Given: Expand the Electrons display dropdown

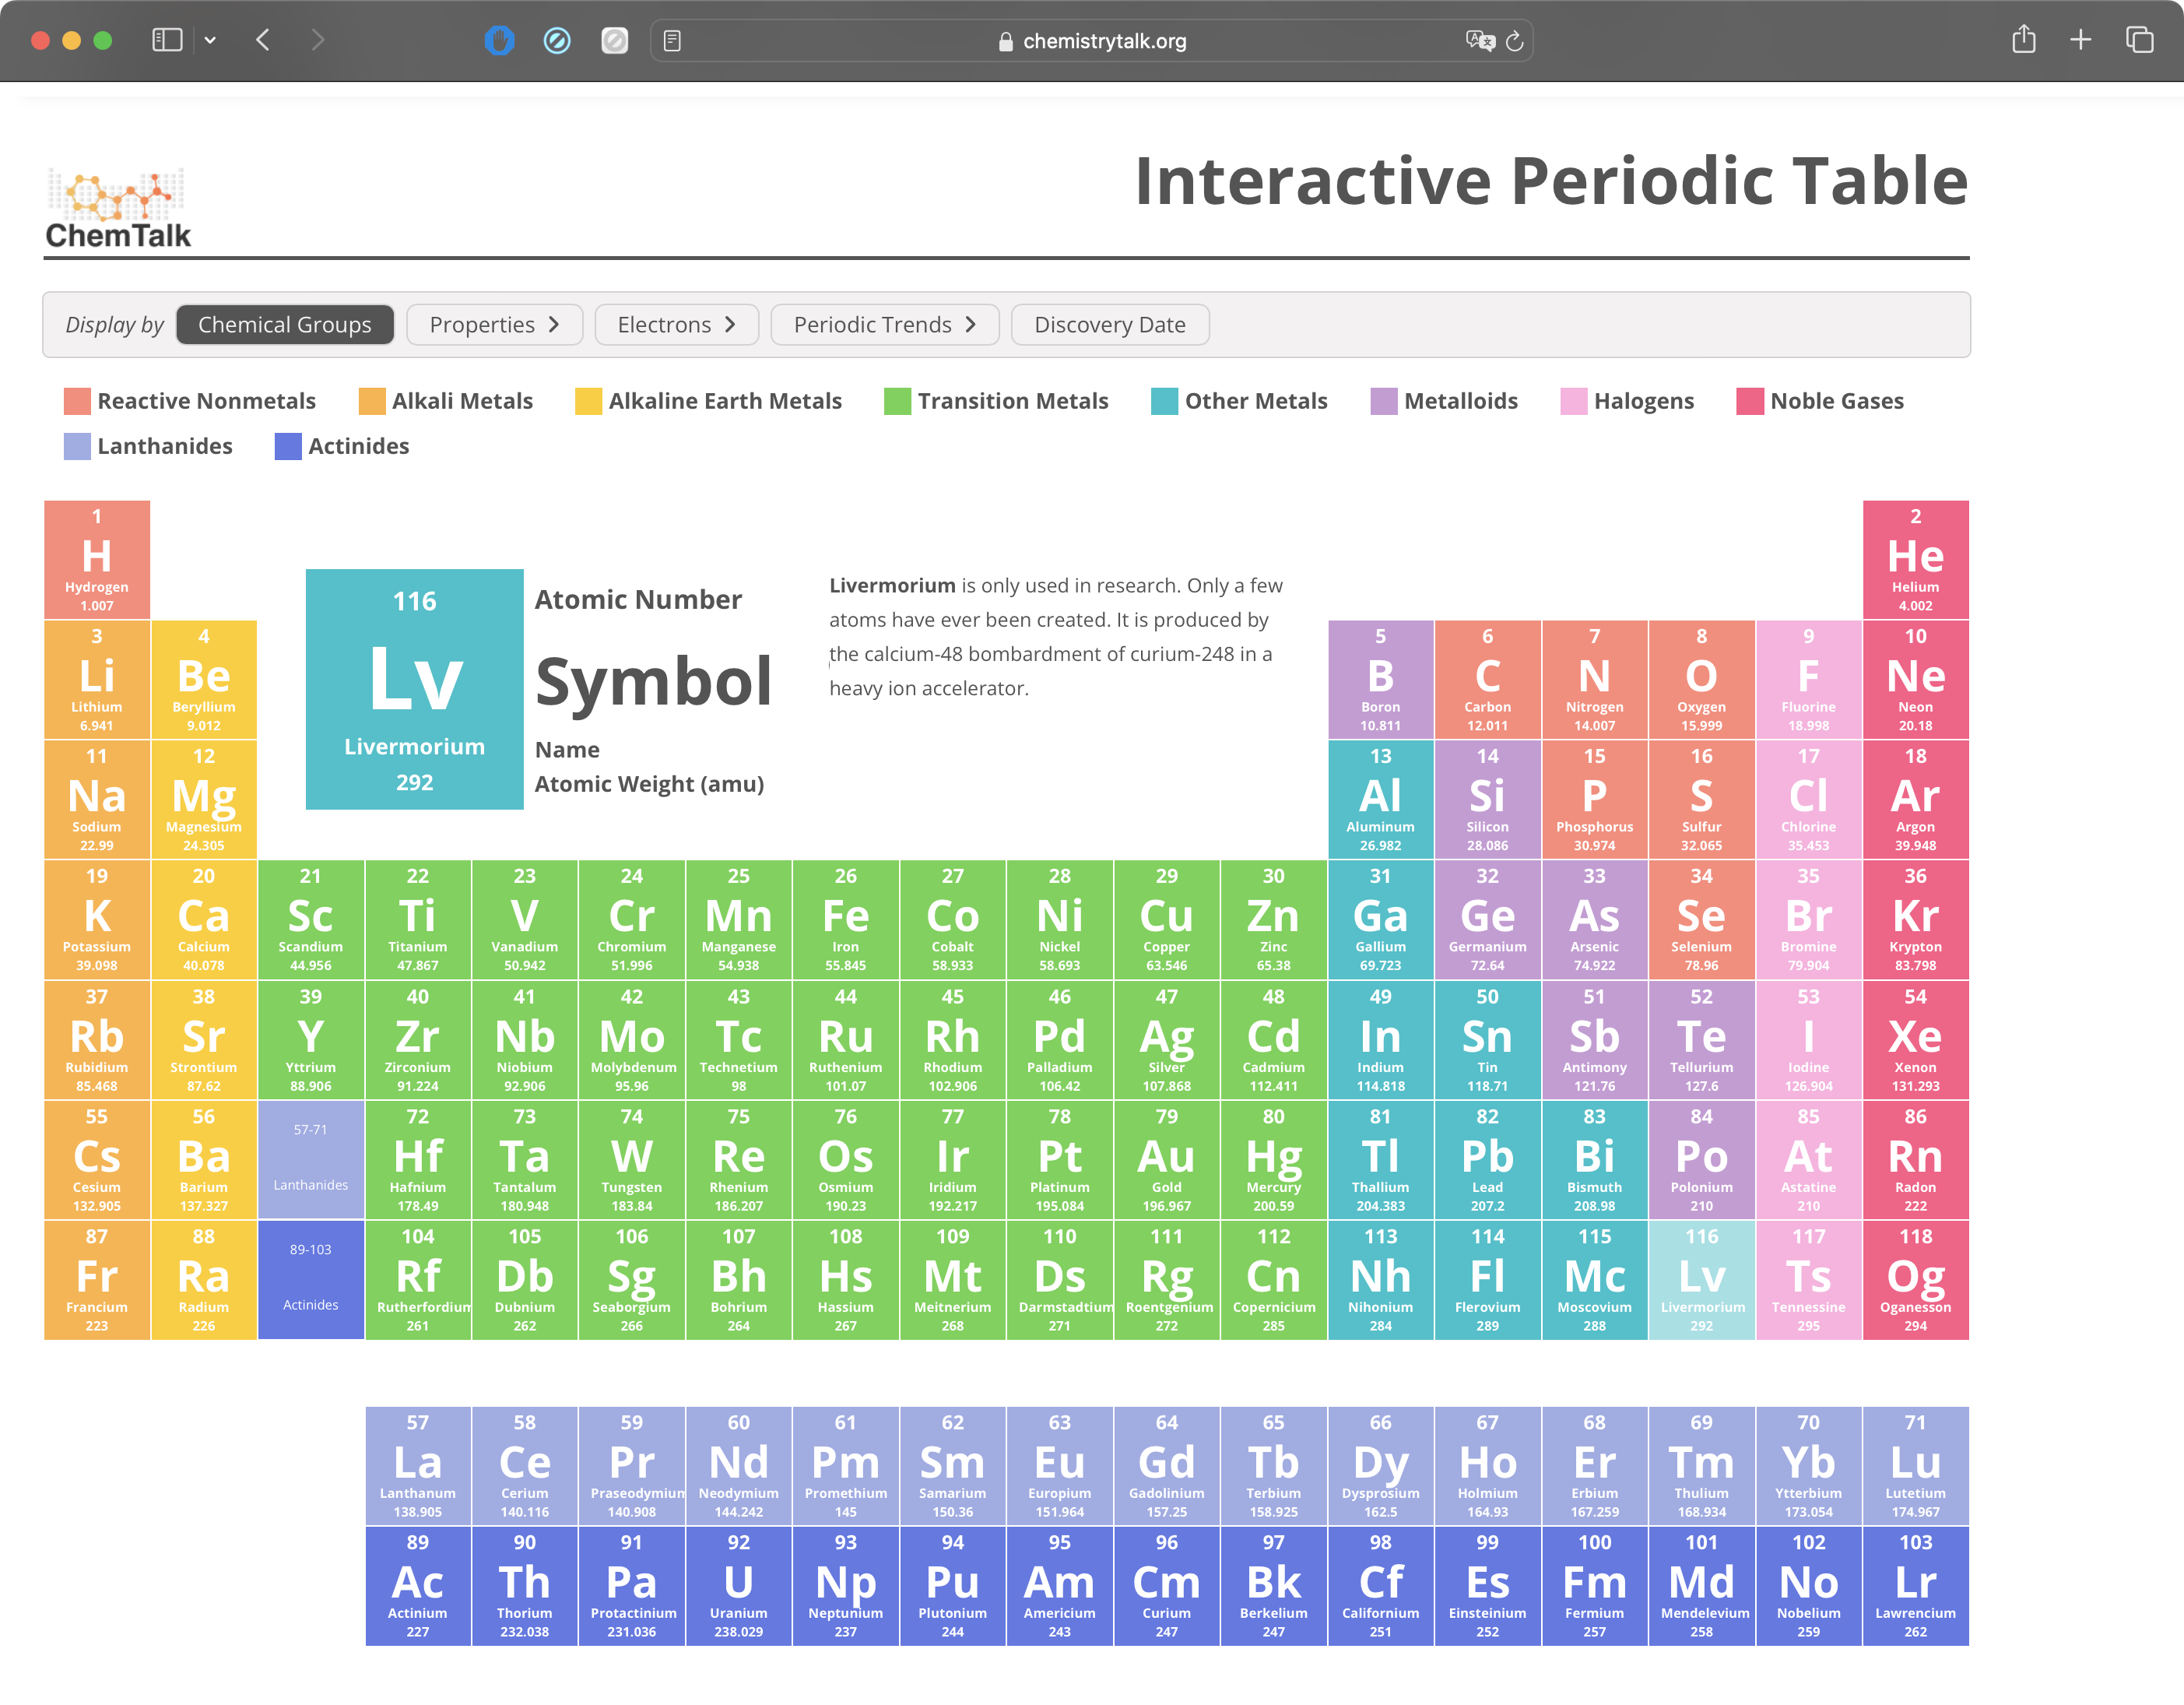Looking at the screenshot, I should click(x=677, y=325).
